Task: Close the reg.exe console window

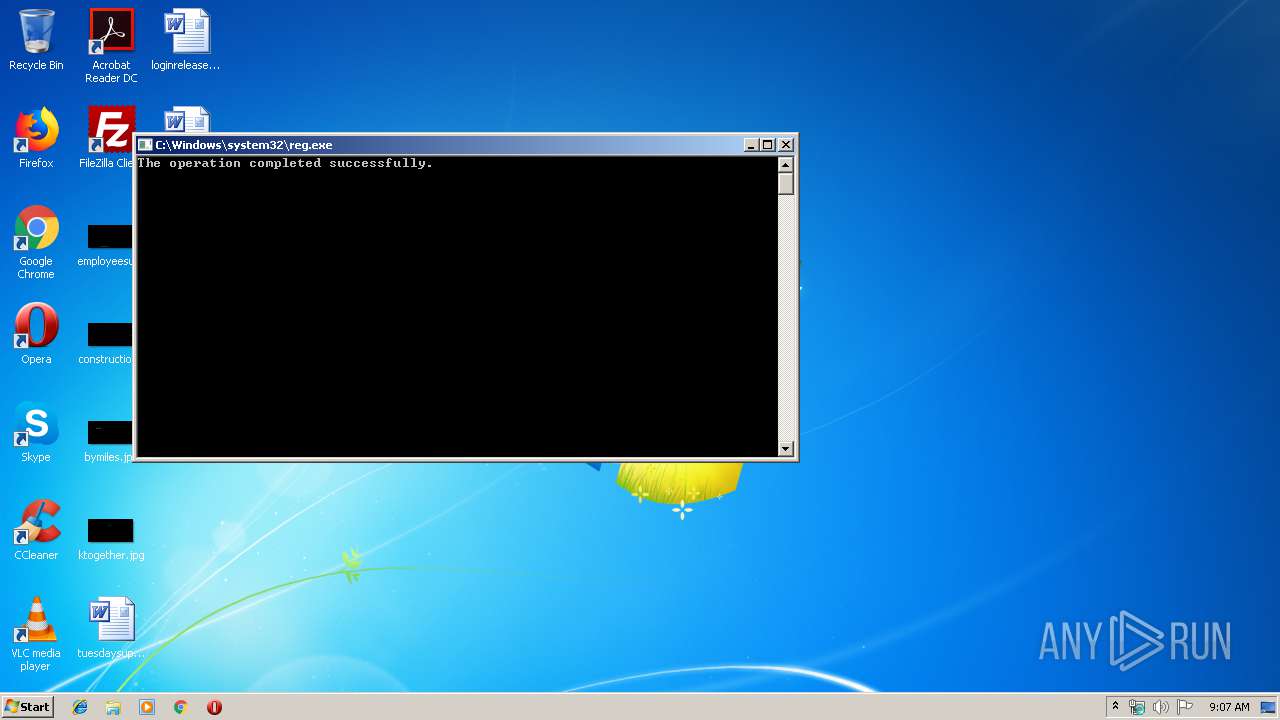Action: (786, 145)
